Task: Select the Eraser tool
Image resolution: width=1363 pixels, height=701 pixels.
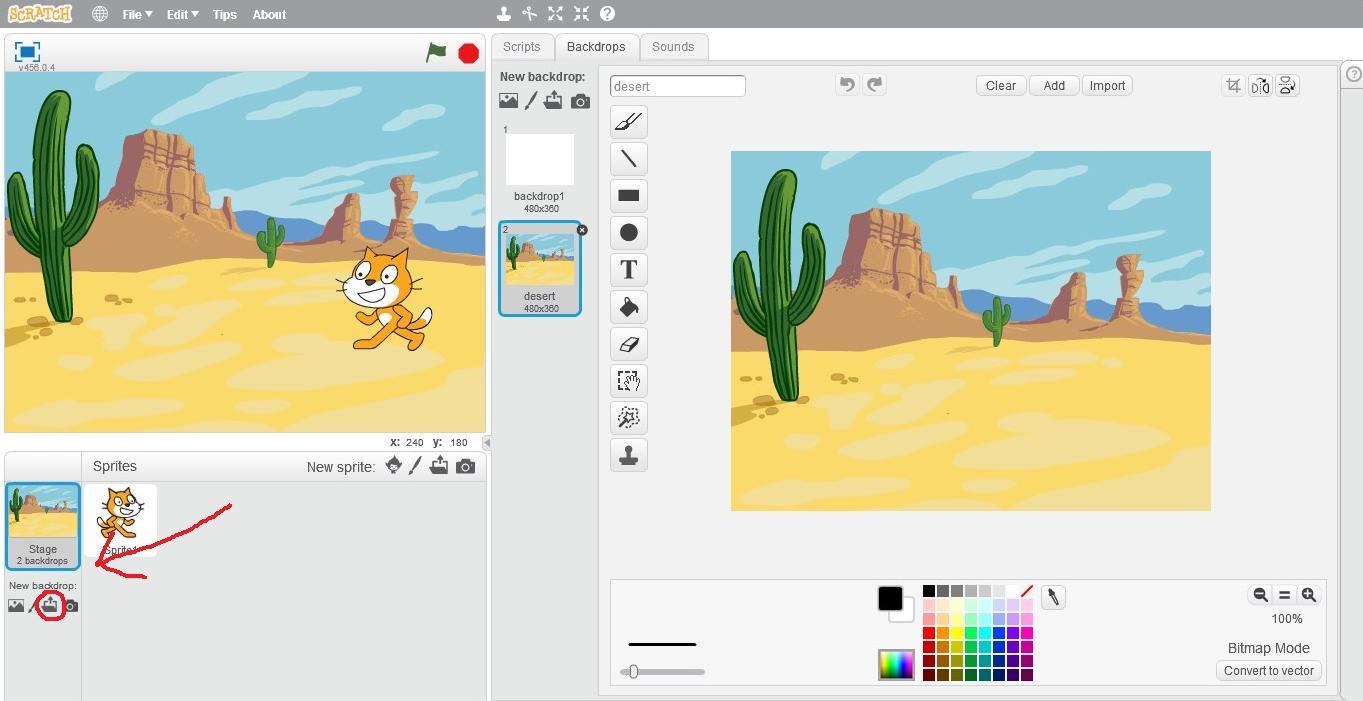Action: pyautogui.click(x=628, y=344)
